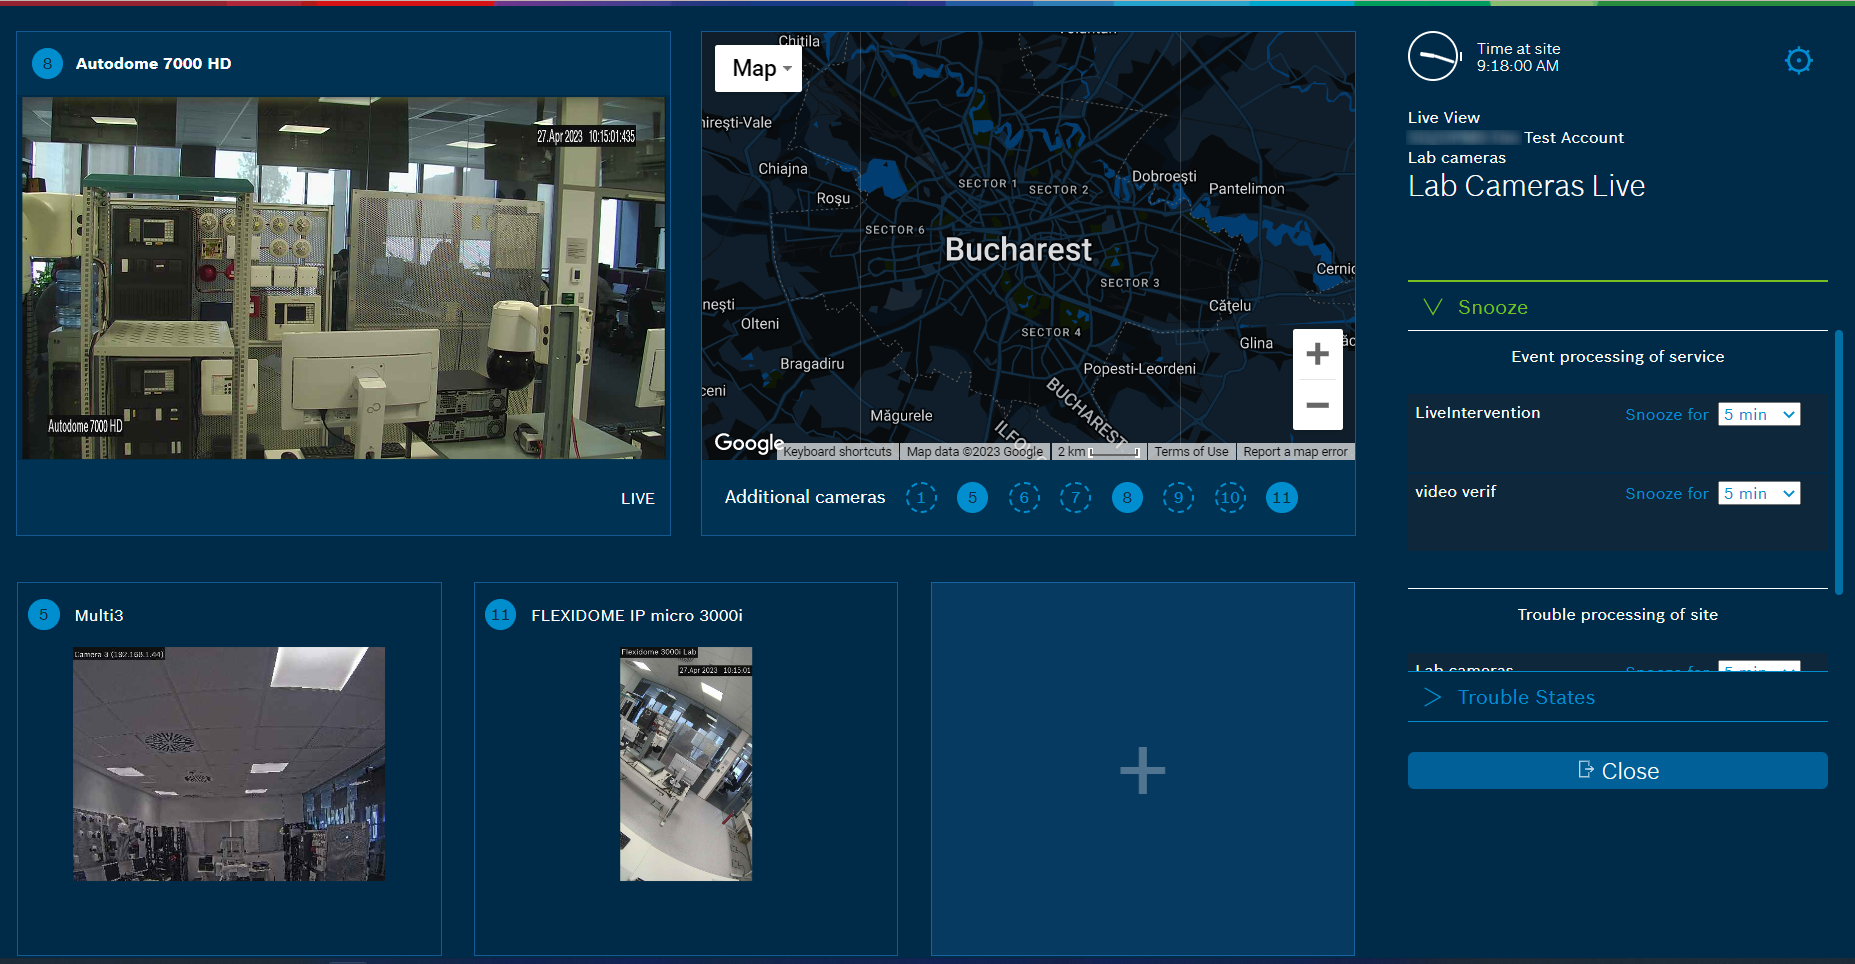Toggle additional camera 1
This screenshot has width=1855, height=964.
921,498
